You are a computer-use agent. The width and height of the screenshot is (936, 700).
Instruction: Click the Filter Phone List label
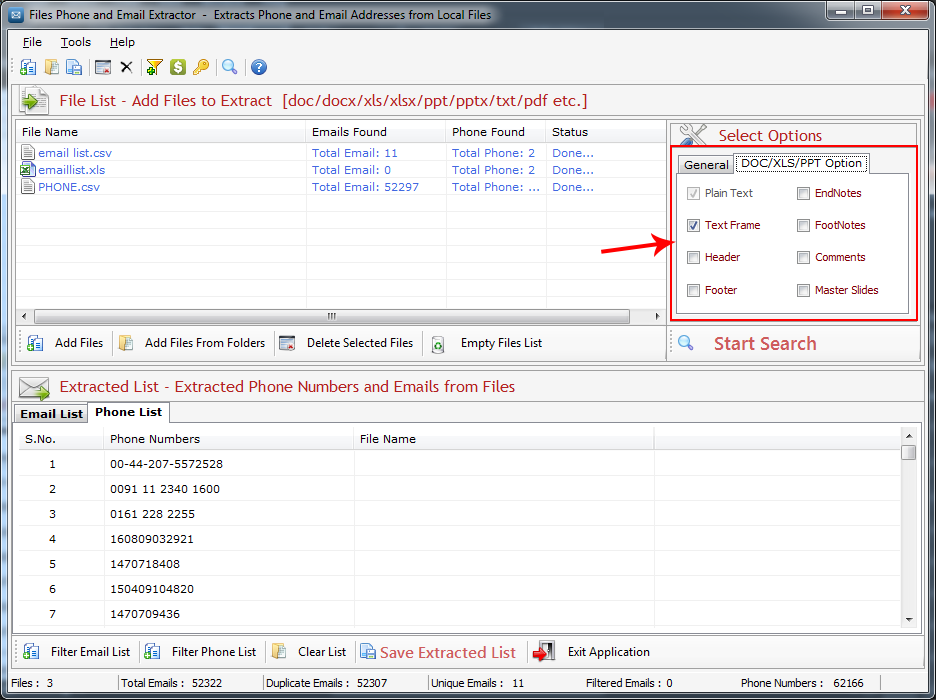[x=214, y=652]
